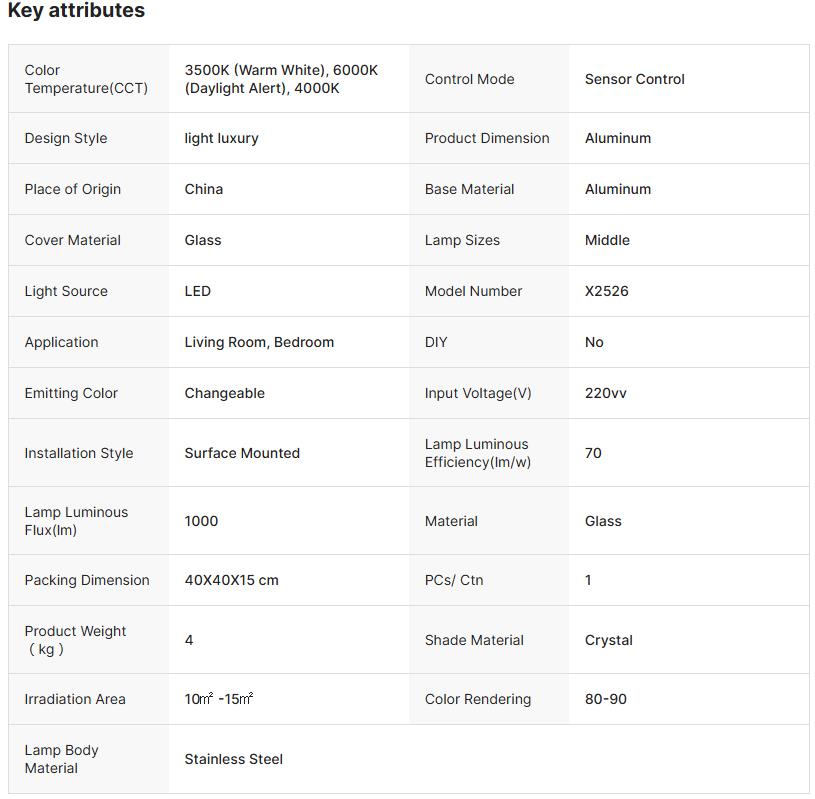Click the "Crystal" shade material value
The width and height of the screenshot is (815, 799).
coord(608,640)
